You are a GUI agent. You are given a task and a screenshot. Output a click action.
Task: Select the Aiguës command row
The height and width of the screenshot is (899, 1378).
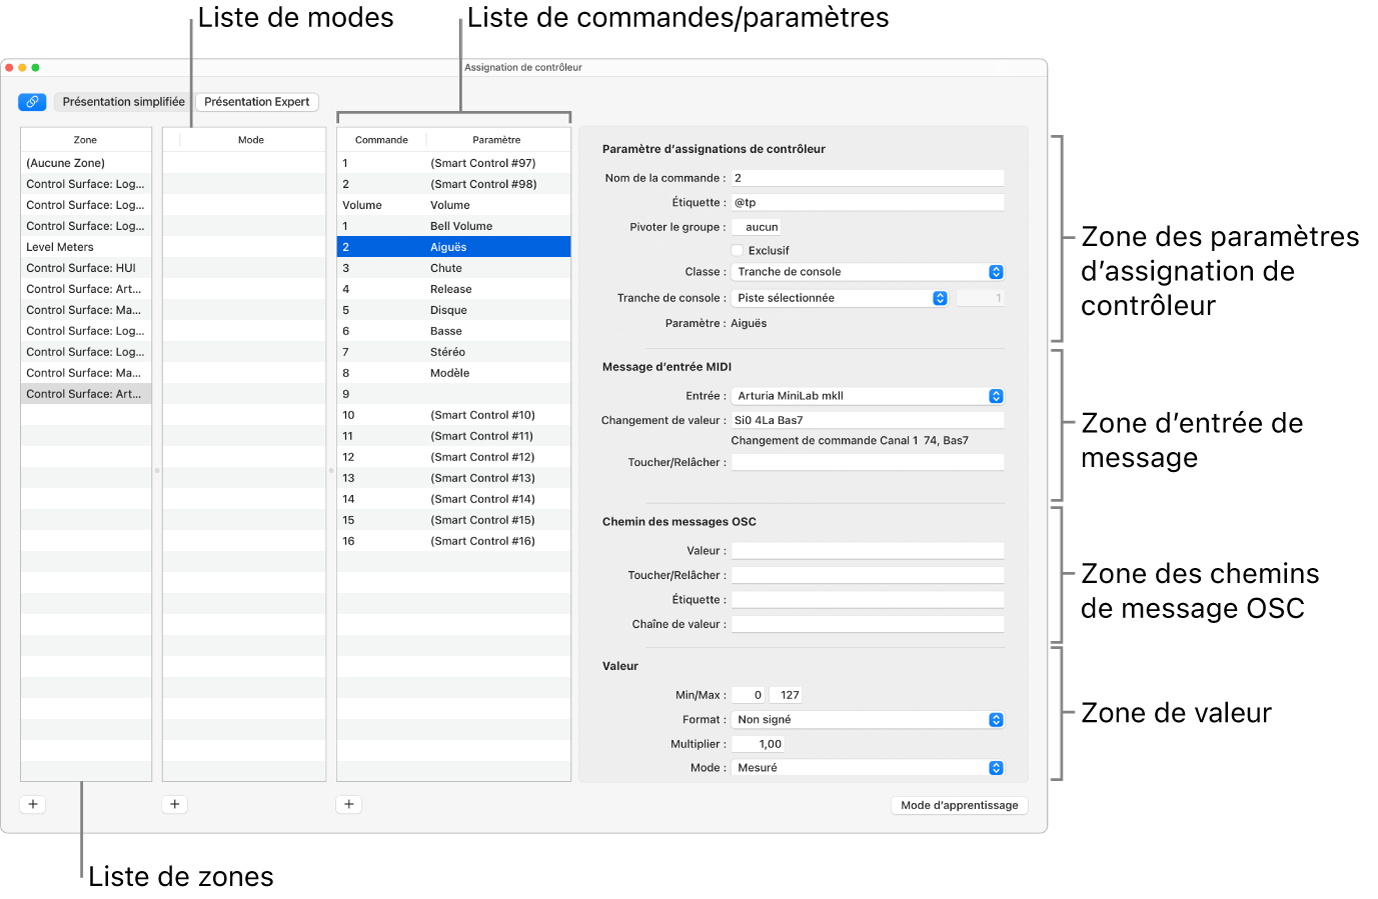(453, 246)
